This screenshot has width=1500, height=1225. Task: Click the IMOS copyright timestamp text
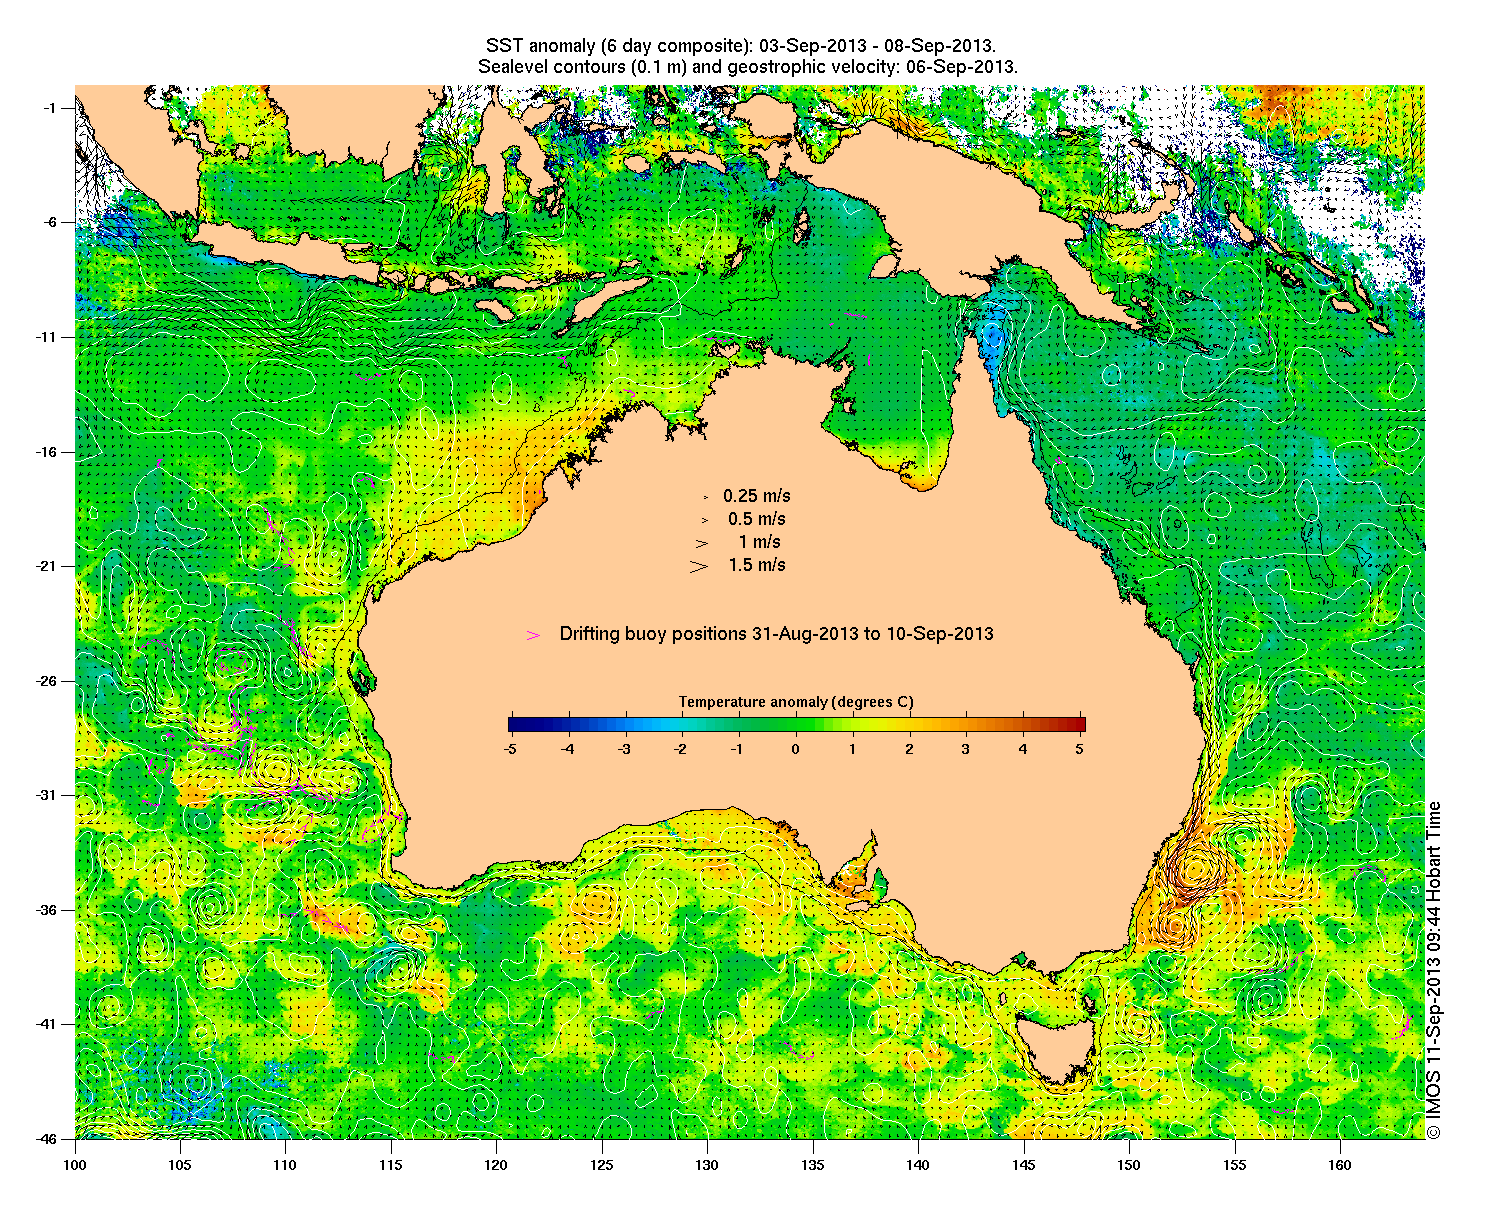coord(1434,970)
